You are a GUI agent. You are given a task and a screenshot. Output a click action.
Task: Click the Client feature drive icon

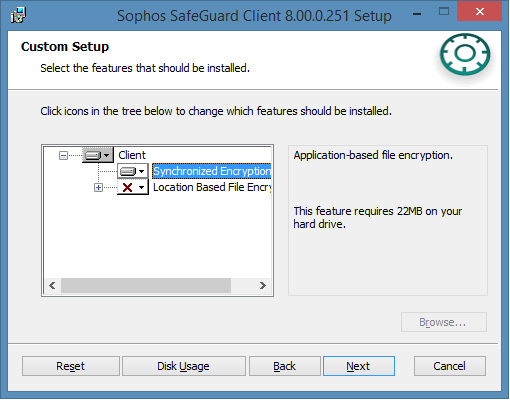pyautogui.click(x=93, y=155)
